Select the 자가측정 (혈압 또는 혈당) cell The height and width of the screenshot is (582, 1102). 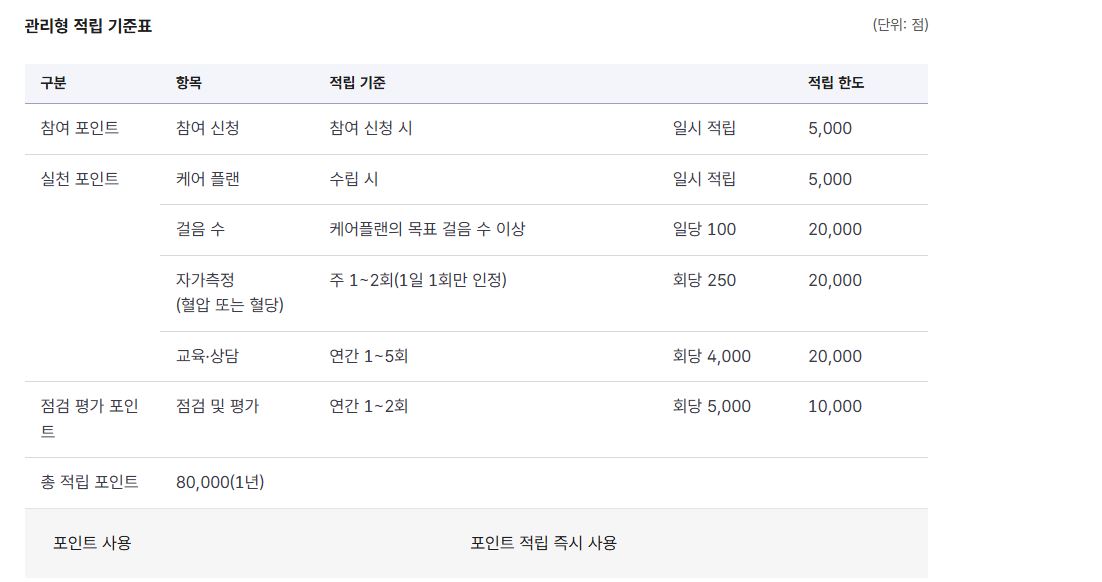[230, 292]
